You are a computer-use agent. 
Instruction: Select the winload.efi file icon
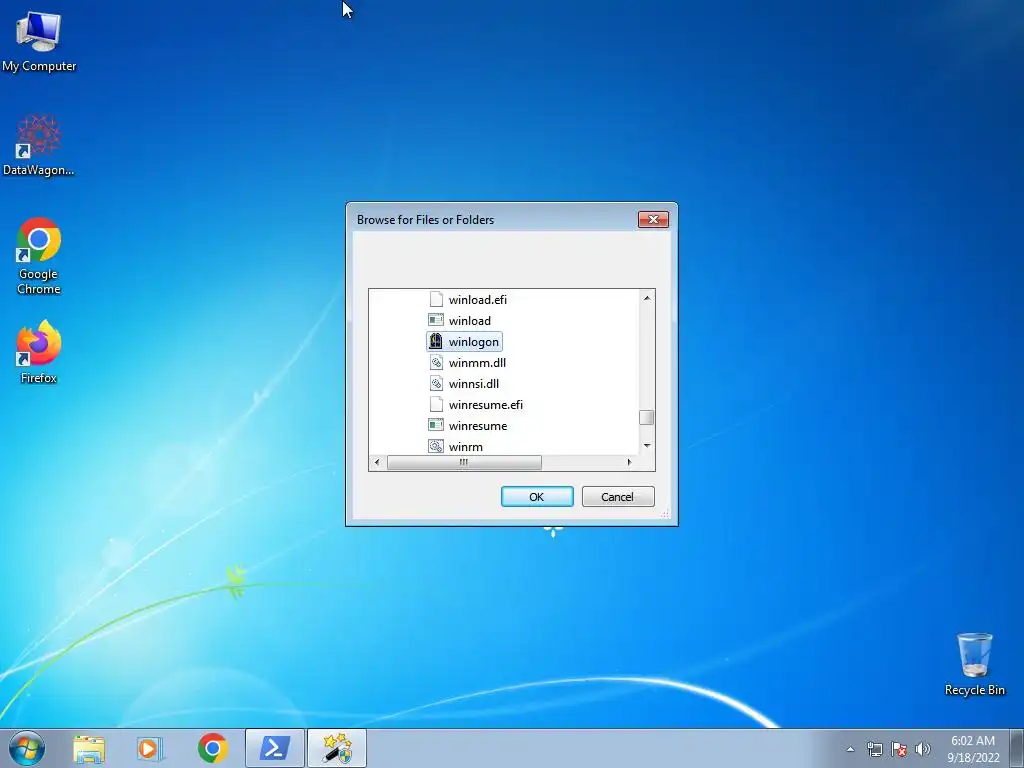[x=436, y=299]
